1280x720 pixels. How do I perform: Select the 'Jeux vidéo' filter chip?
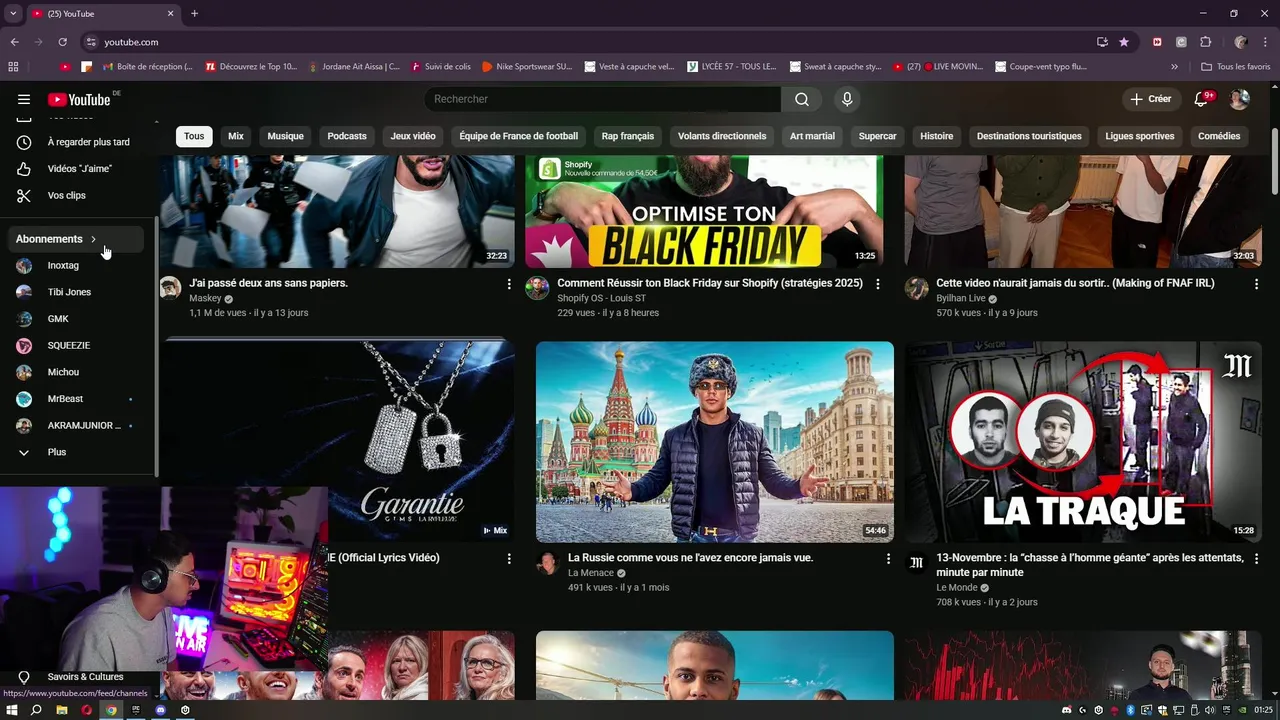tap(413, 136)
